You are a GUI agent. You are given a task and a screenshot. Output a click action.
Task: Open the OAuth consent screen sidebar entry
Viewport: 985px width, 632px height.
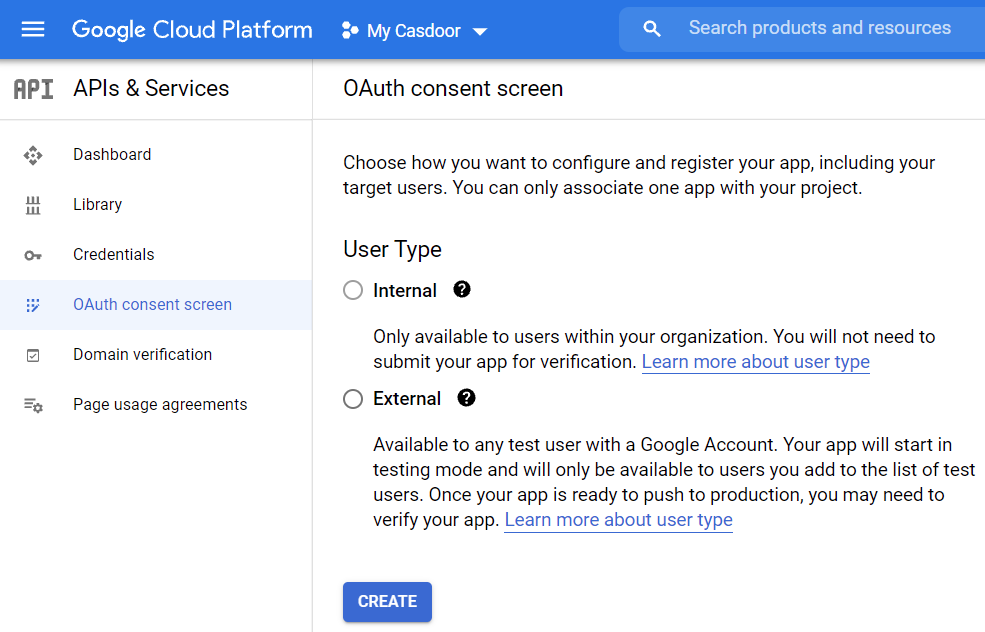pyautogui.click(x=152, y=304)
